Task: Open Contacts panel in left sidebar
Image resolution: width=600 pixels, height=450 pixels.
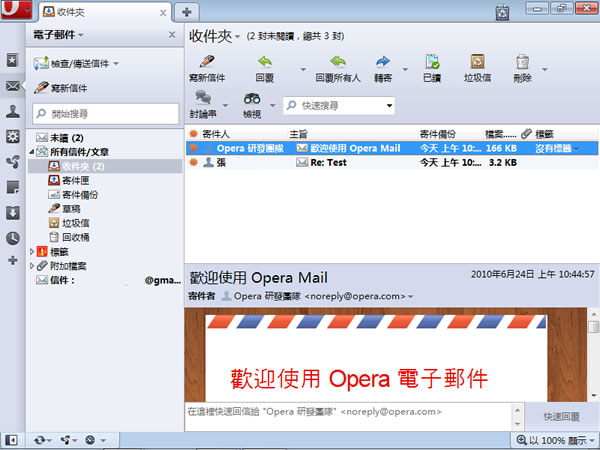Action: (12, 111)
